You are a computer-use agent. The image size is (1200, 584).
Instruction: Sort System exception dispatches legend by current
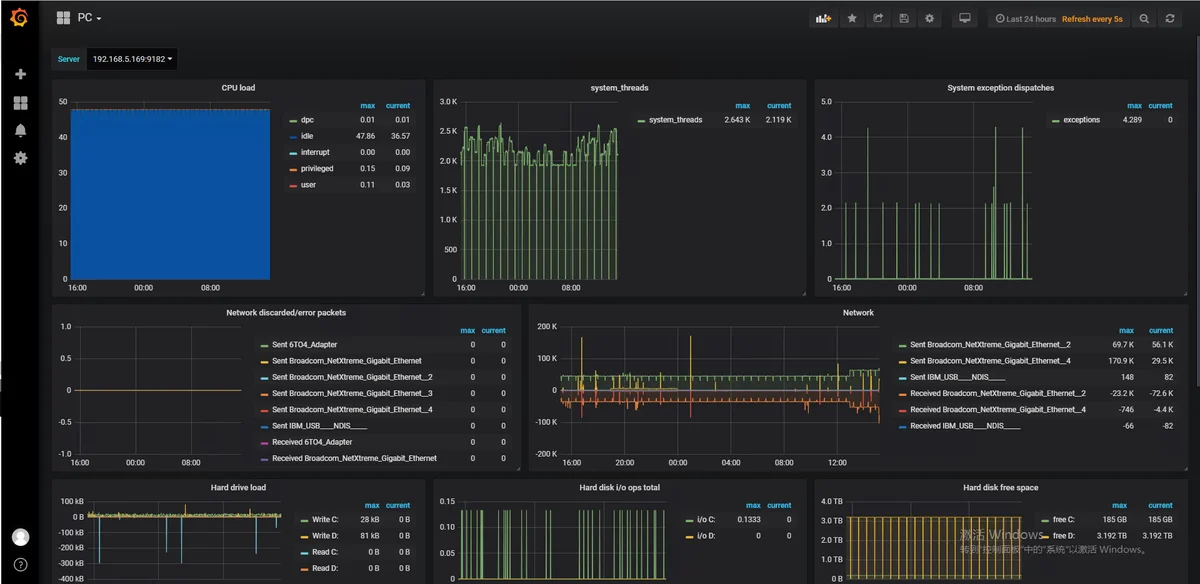click(1160, 105)
